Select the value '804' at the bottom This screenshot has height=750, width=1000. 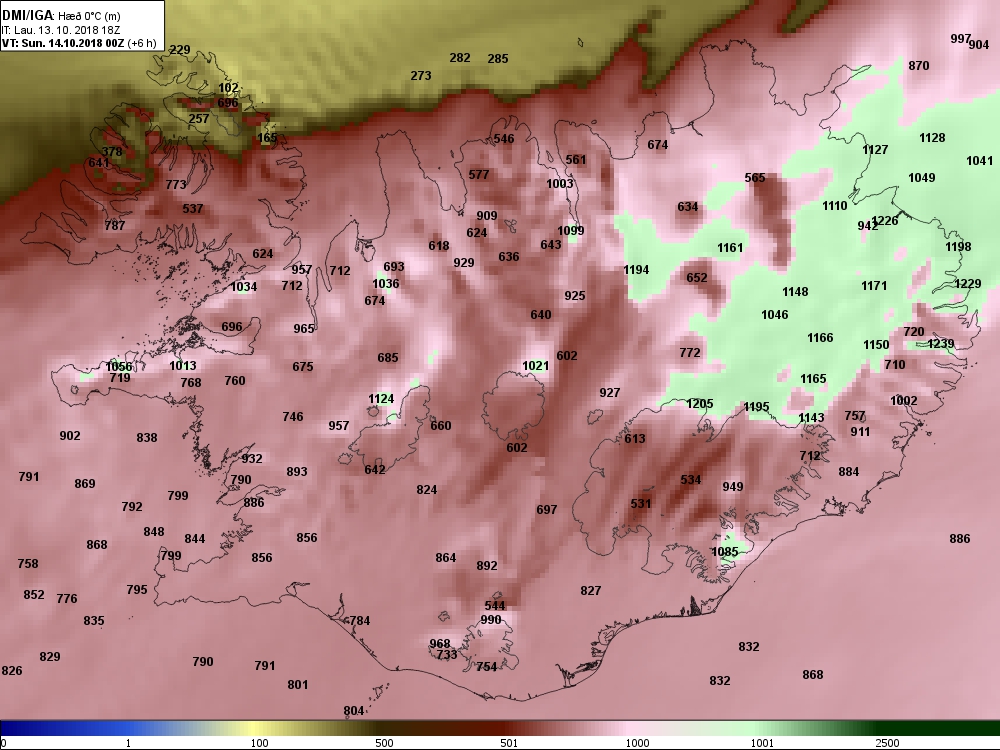pyautogui.click(x=354, y=711)
